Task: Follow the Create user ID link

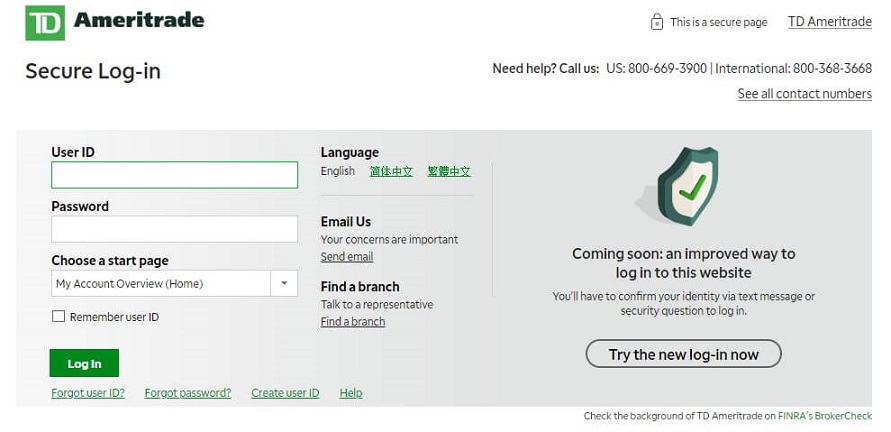Action: pos(285,393)
